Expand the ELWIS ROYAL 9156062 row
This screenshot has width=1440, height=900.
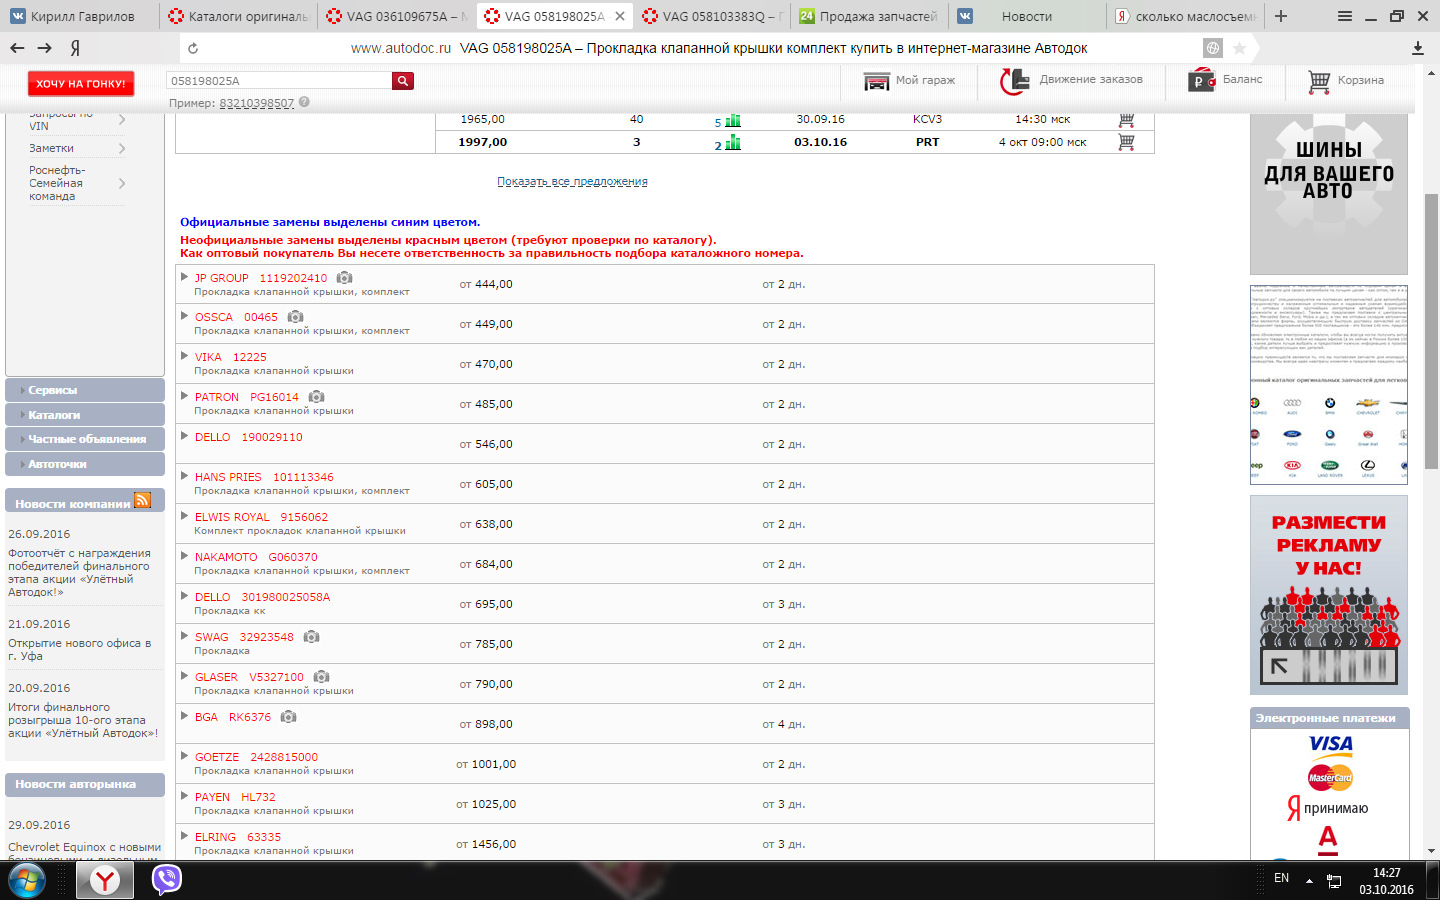click(184, 516)
